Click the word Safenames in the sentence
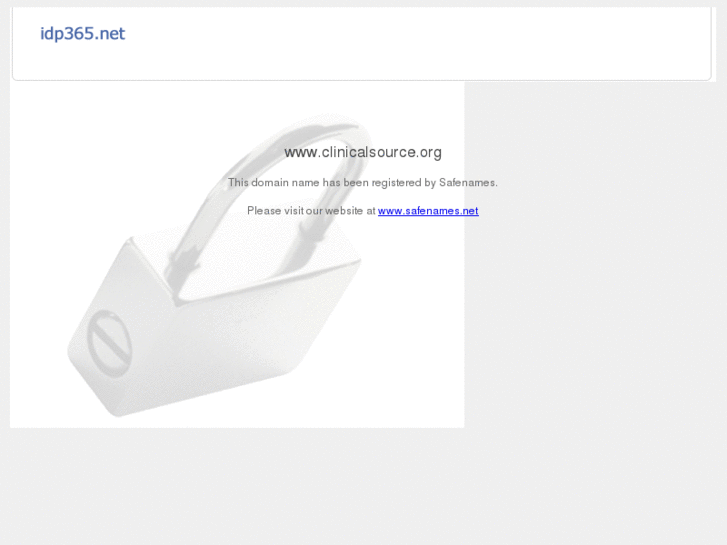The width and height of the screenshot is (727, 545). point(467,183)
